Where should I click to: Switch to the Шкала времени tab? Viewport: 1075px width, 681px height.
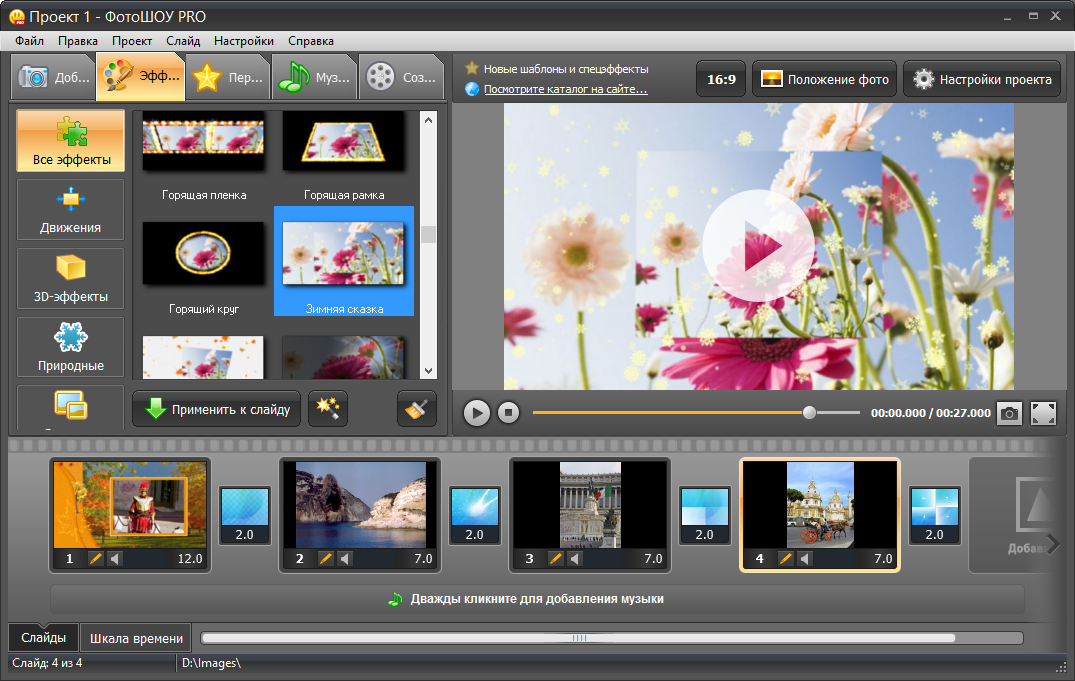tap(136, 638)
